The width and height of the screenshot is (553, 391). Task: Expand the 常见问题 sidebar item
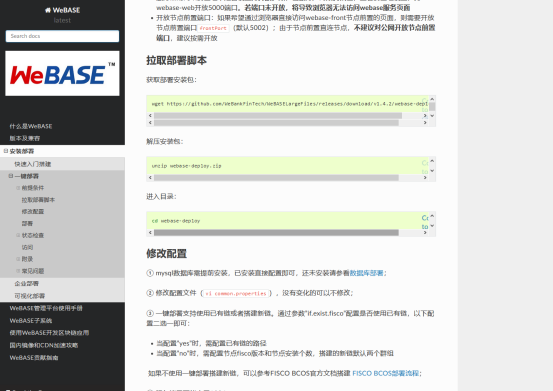(18, 271)
